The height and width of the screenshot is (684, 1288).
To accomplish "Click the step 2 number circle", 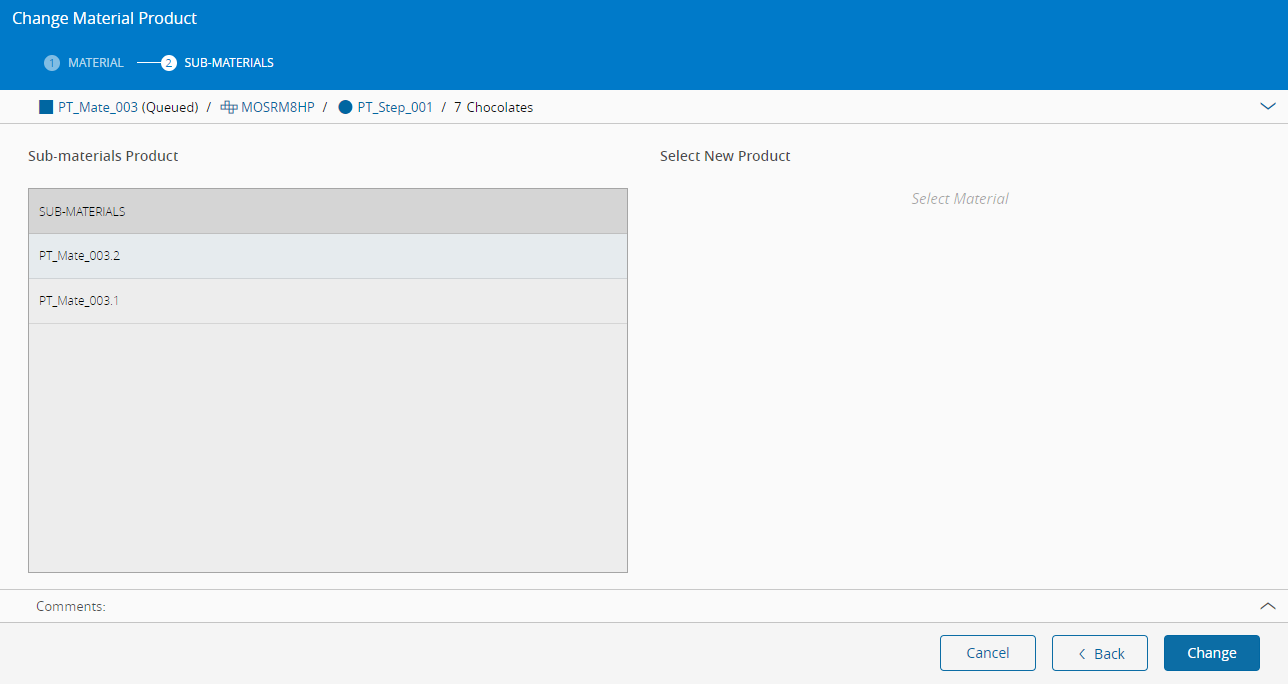I will 169,63.
